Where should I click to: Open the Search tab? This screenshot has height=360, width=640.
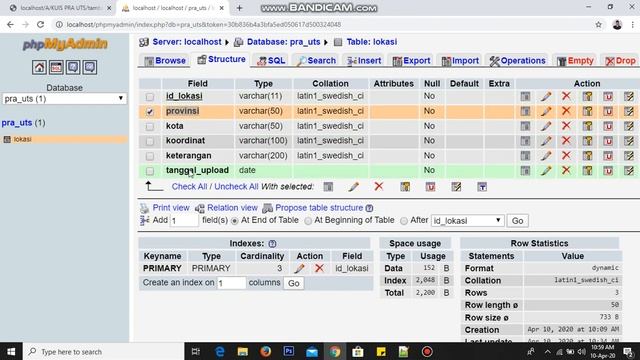[316, 61]
